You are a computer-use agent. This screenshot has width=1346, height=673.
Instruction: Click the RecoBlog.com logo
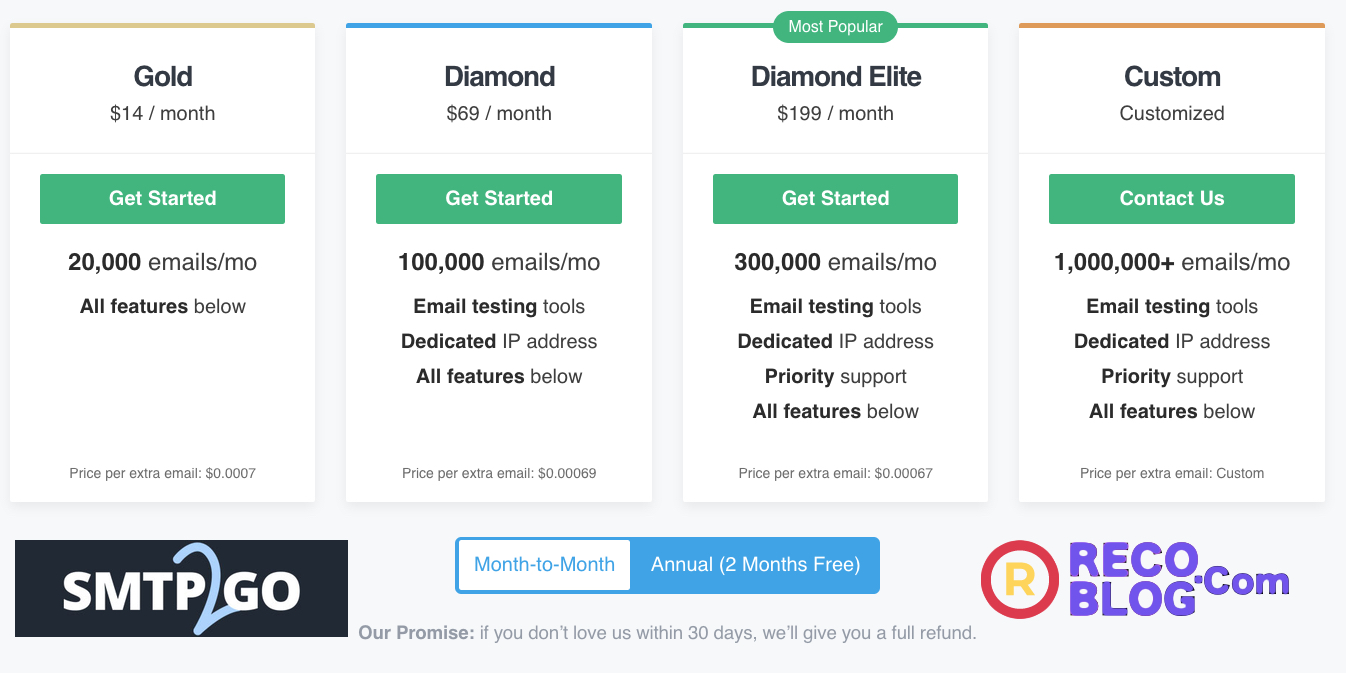click(x=1135, y=579)
